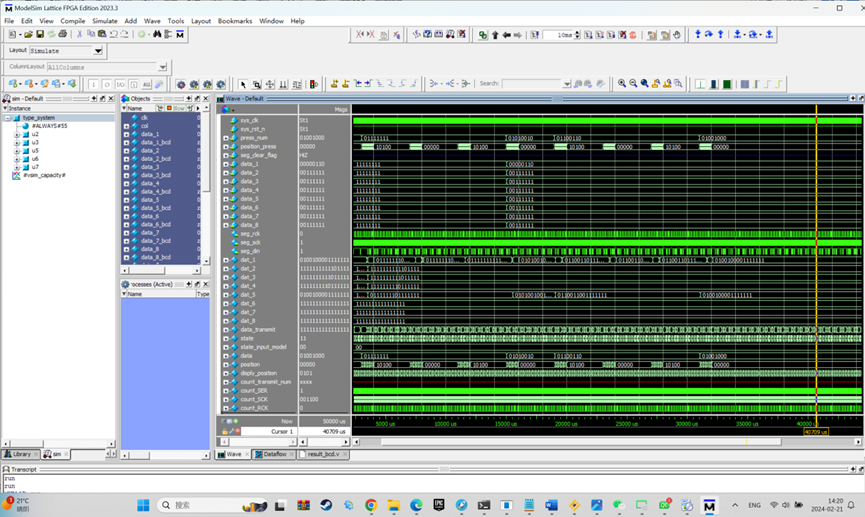Click the Zoom Out magnifier icon

(x=633, y=83)
